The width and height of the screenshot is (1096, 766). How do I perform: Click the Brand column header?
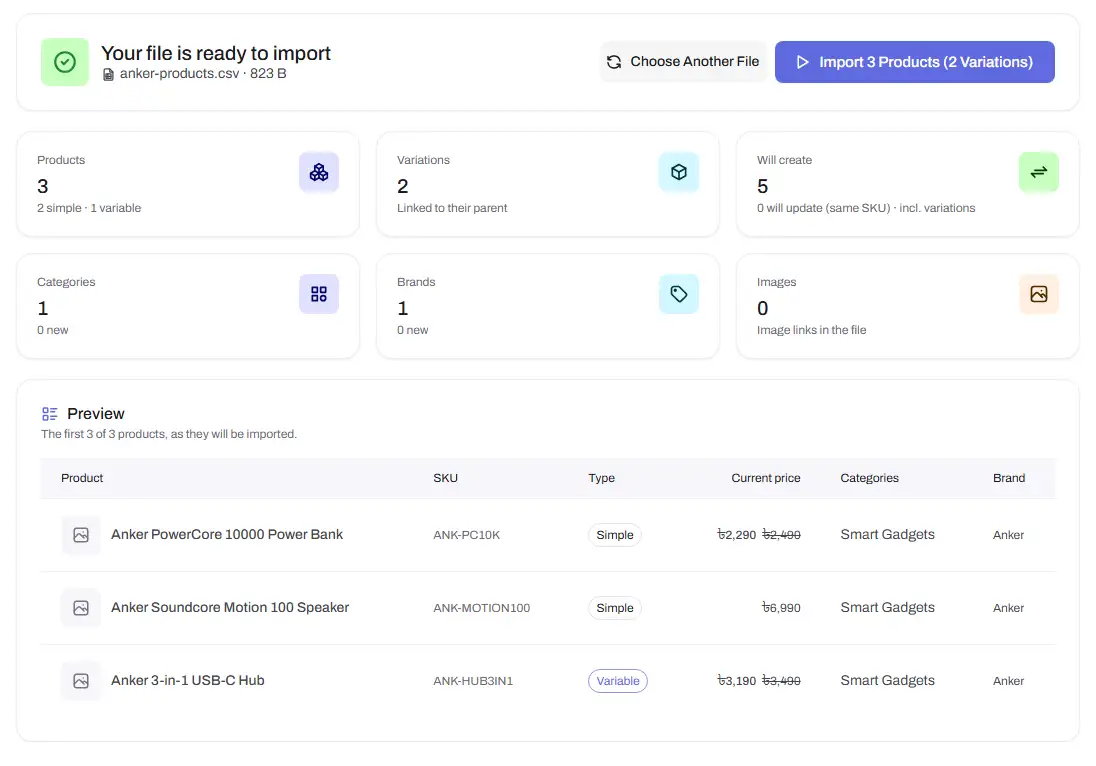(1009, 478)
